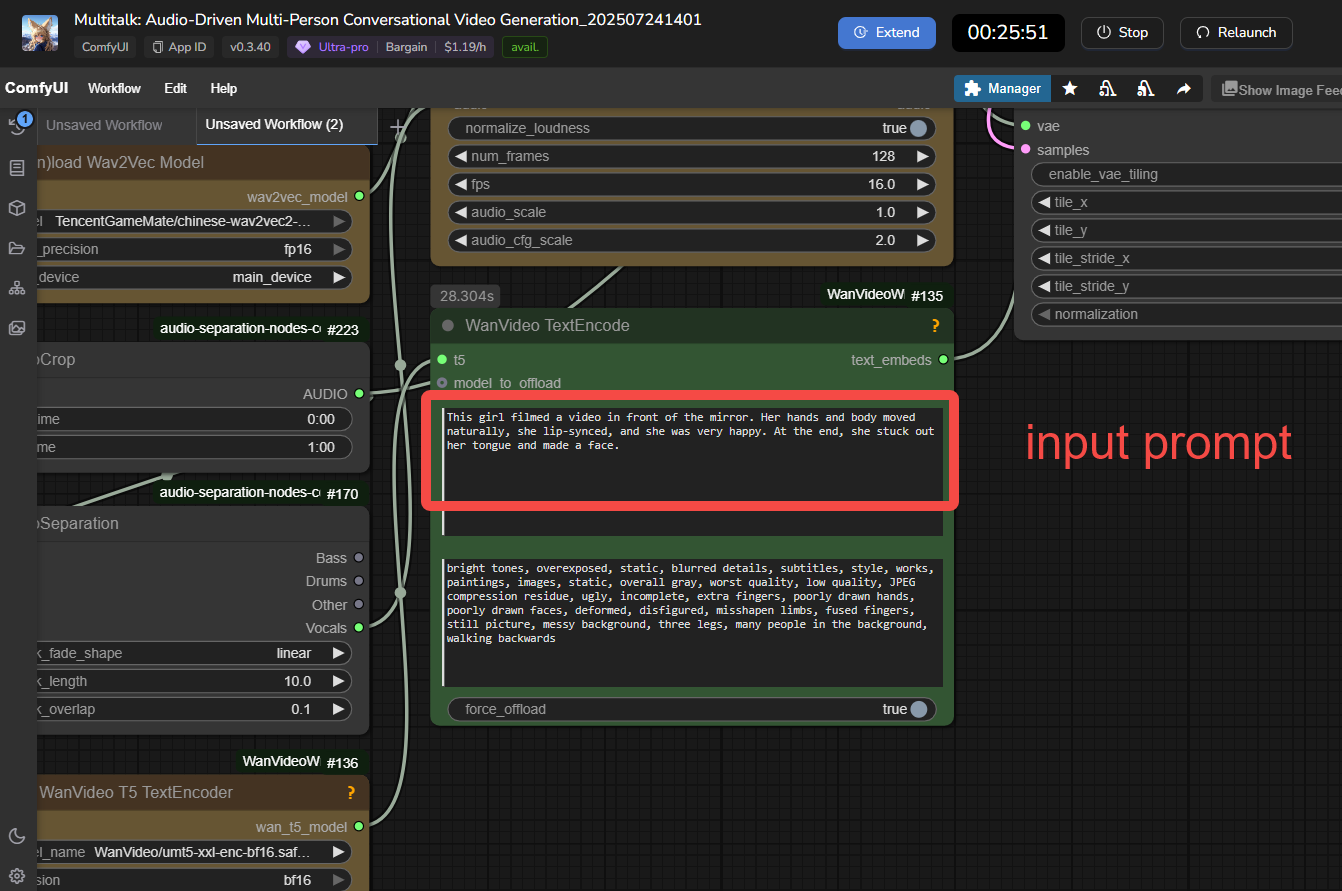The width and height of the screenshot is (1342, 891).
Task: Click the Extend session button
Action: click(x=886, y=32)
